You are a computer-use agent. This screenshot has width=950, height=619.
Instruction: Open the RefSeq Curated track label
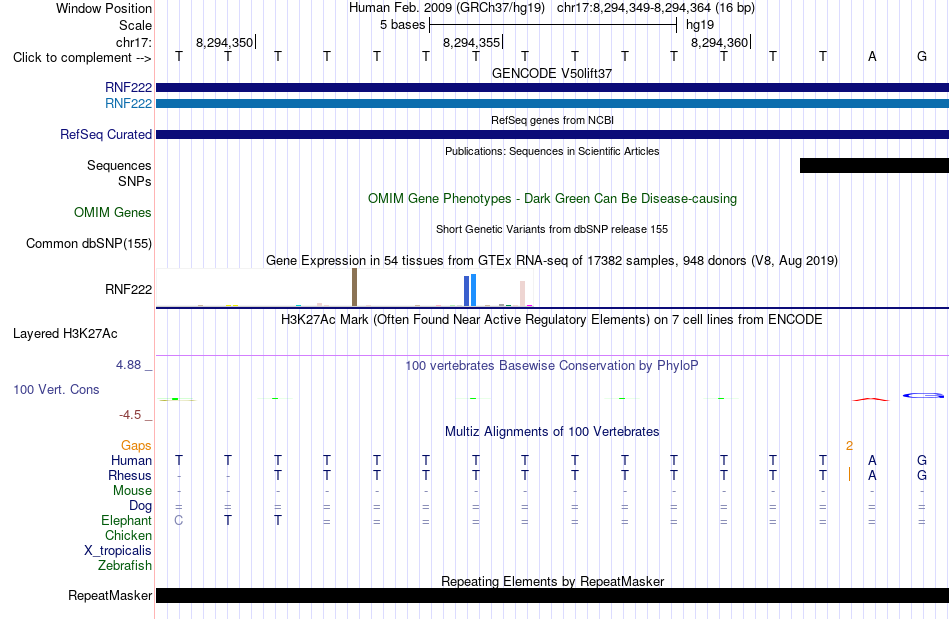(106, 134)
